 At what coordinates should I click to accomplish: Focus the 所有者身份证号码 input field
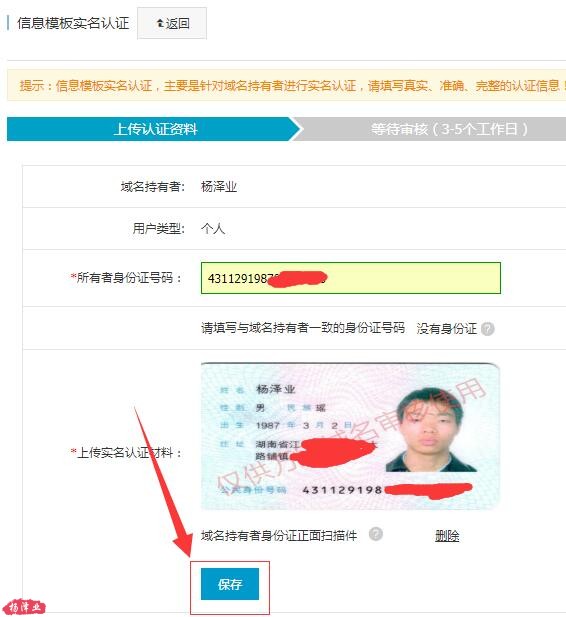(351, 278)
